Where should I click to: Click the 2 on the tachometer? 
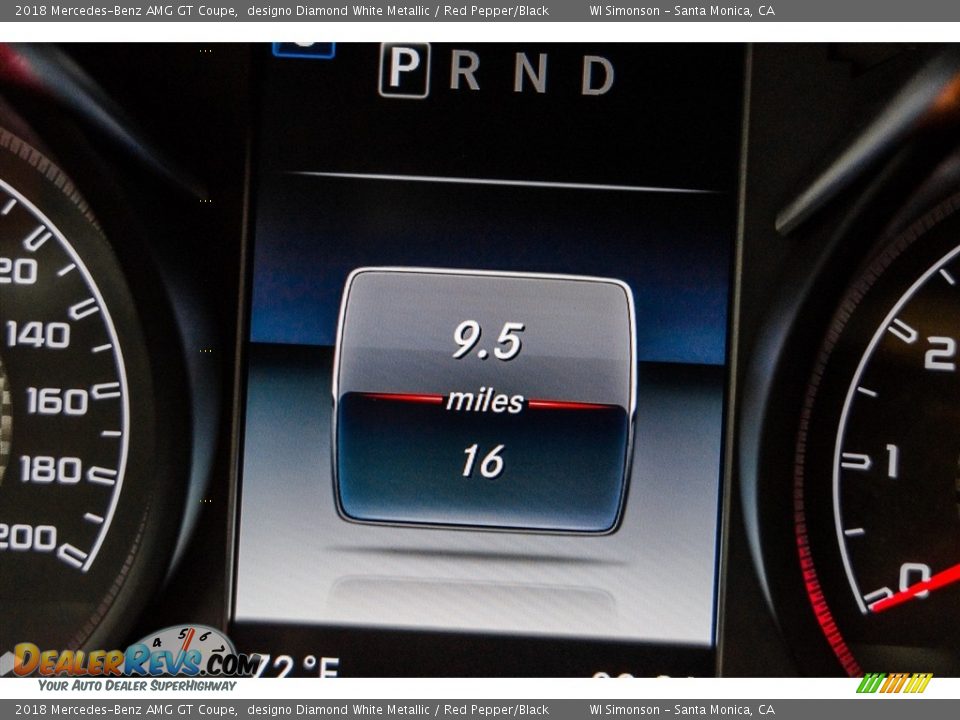[939, 354]
